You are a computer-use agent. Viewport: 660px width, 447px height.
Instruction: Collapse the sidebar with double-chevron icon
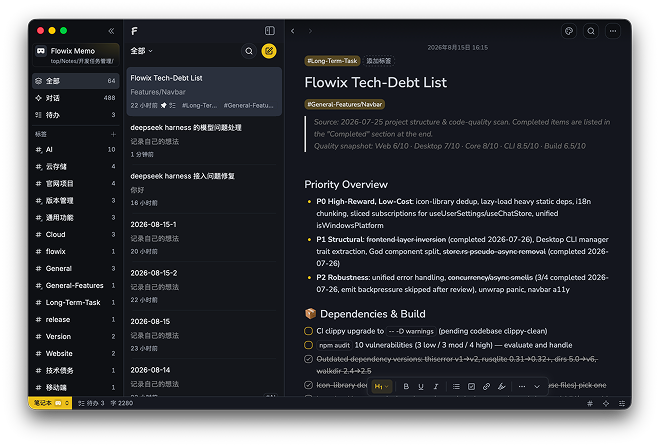tap(111, 31)
